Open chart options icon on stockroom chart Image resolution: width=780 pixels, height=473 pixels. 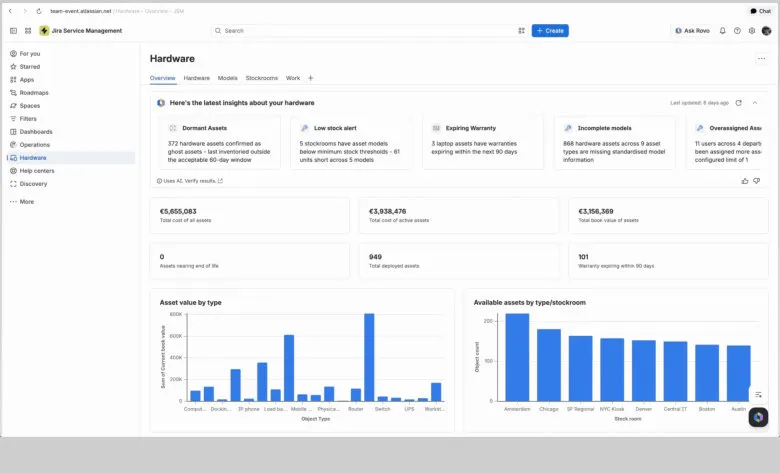758,395
